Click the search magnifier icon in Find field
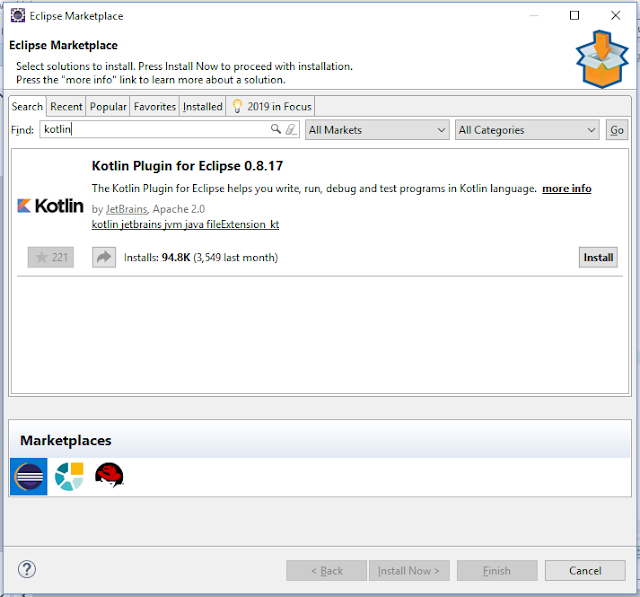This screenshot has height=597, width=640. pos(276,129)
